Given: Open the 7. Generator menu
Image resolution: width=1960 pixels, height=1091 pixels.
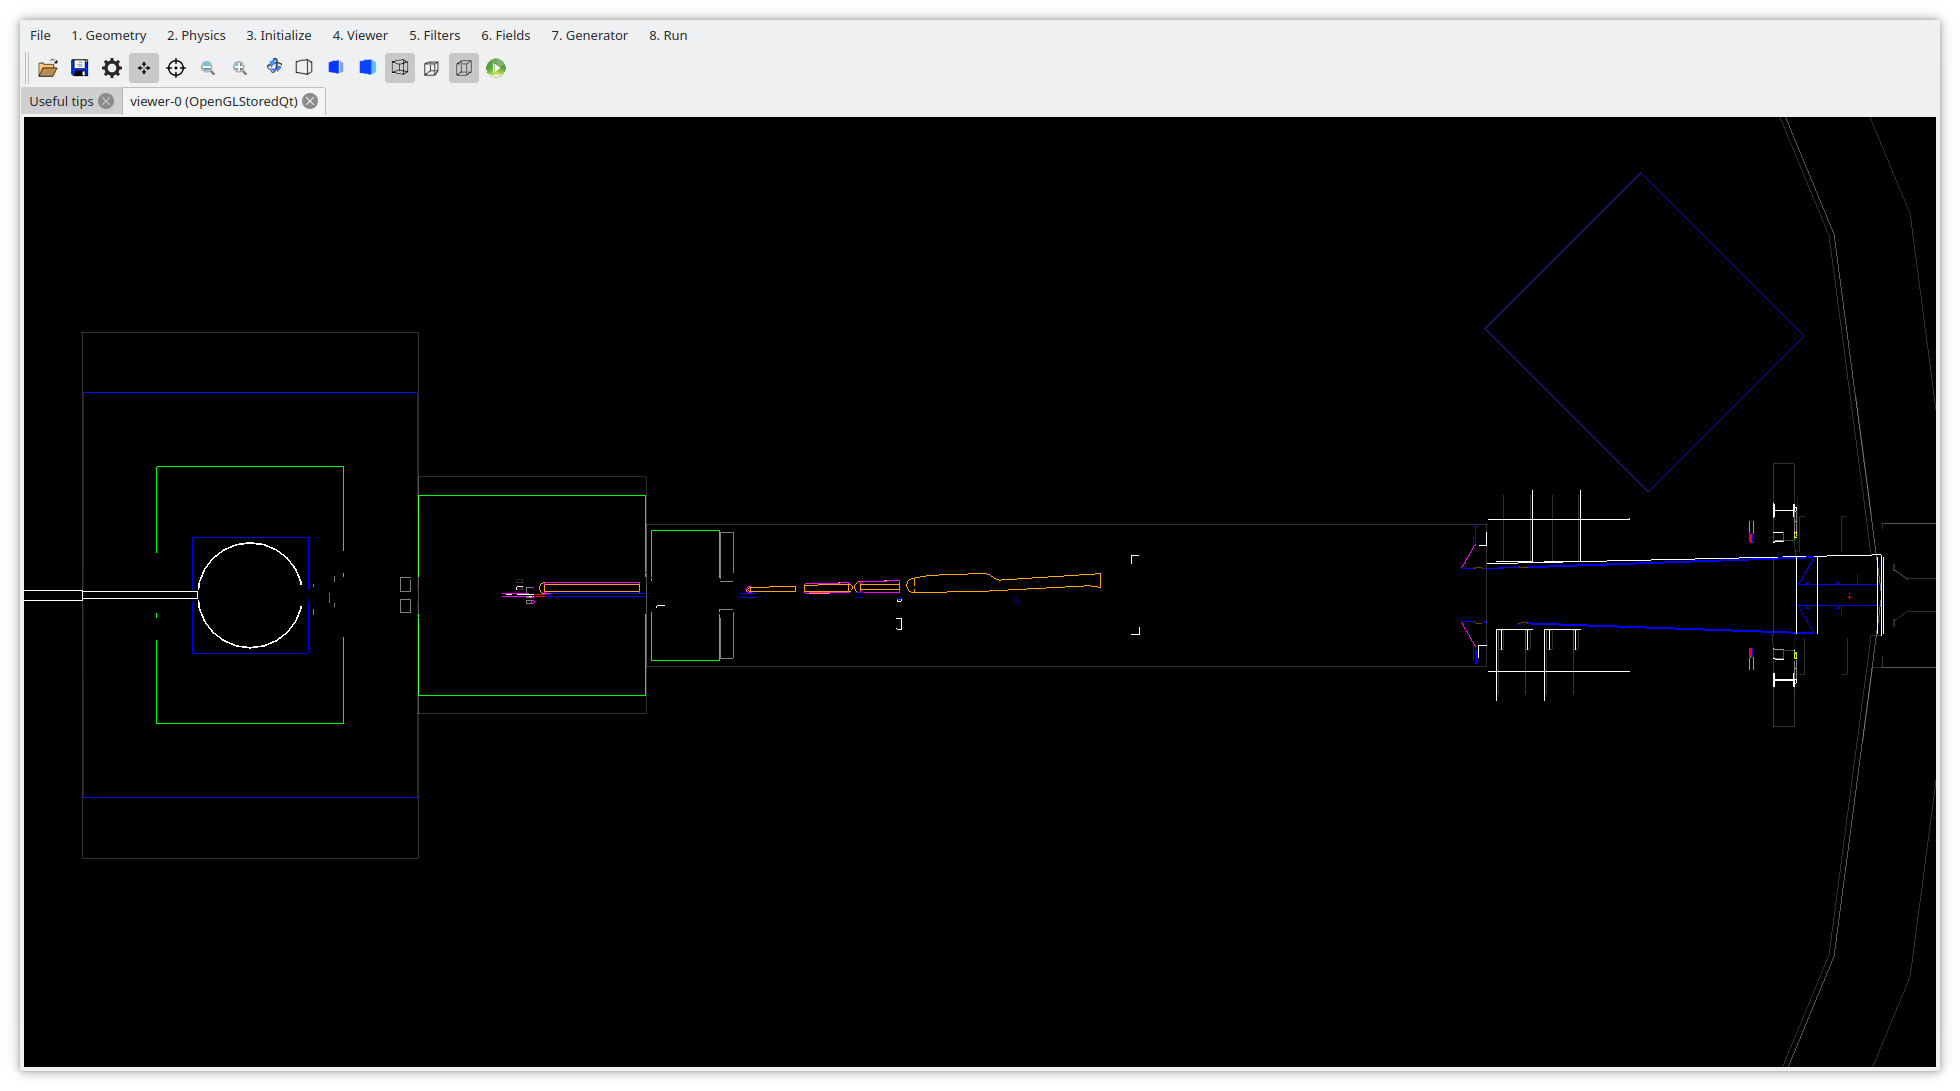Looking at the screenshot, I should [x=589, y=35].
